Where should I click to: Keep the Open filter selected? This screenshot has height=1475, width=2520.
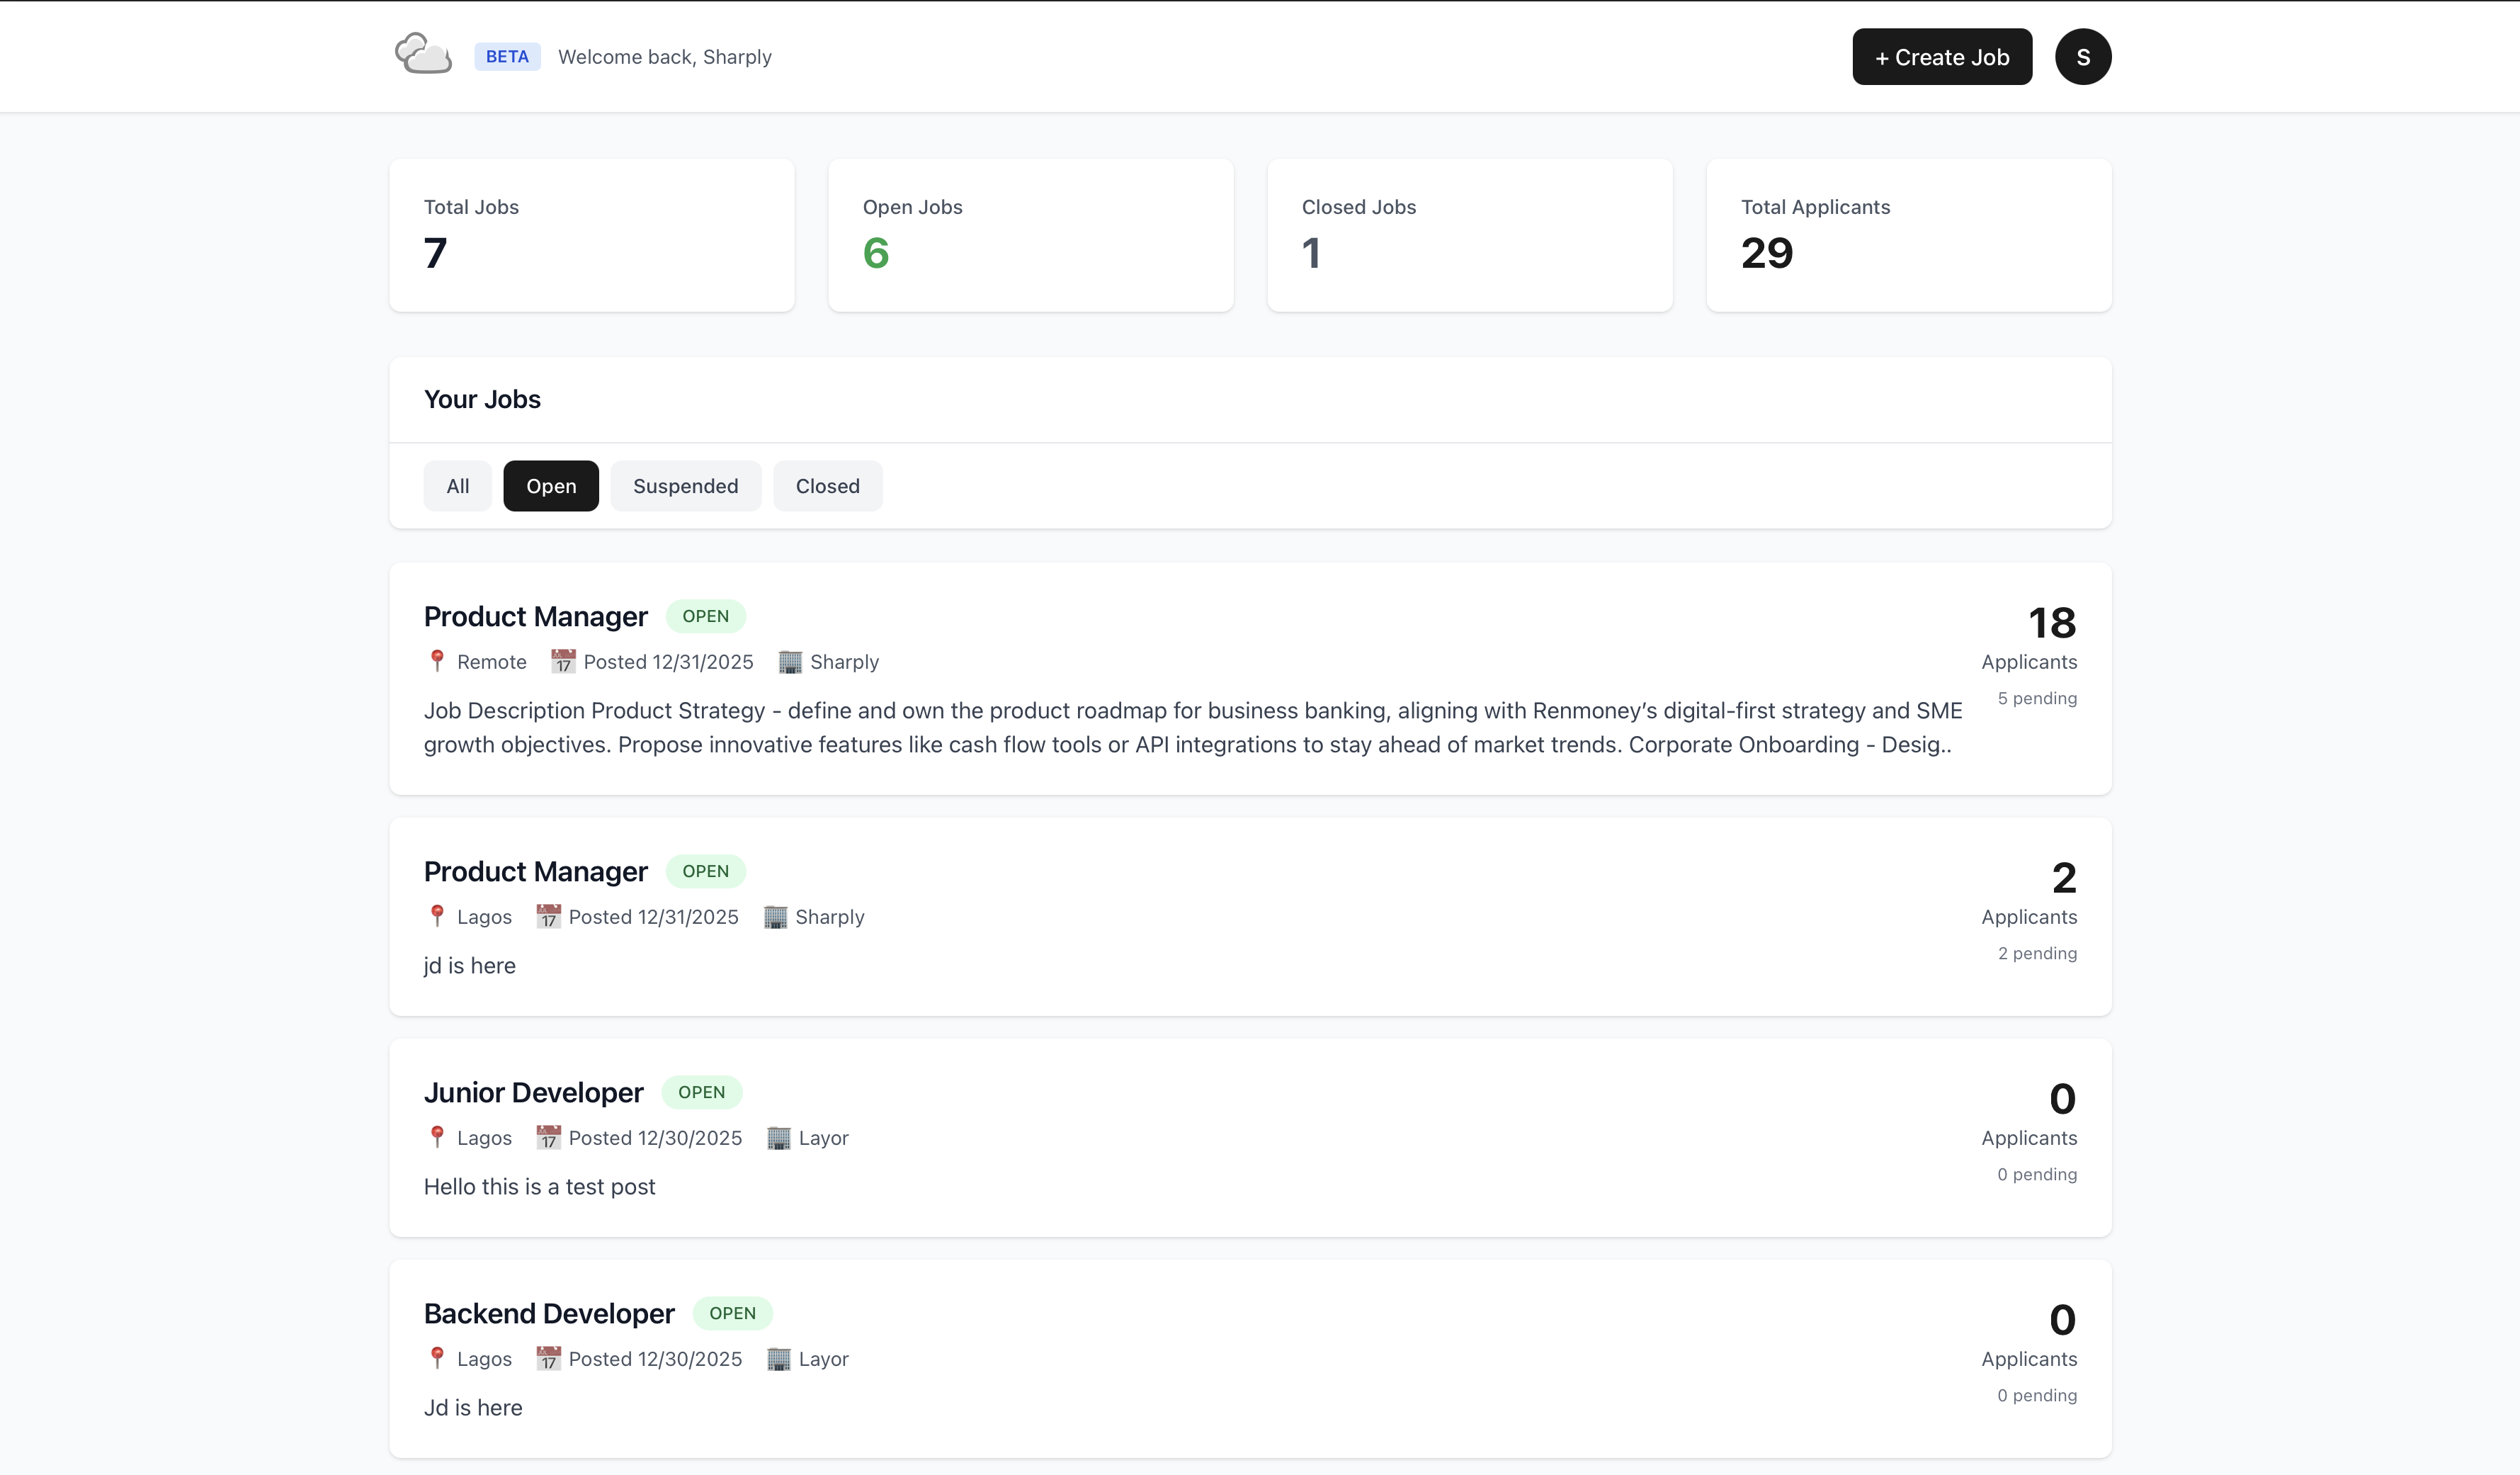pyautogui.click(x=550, y=485)
